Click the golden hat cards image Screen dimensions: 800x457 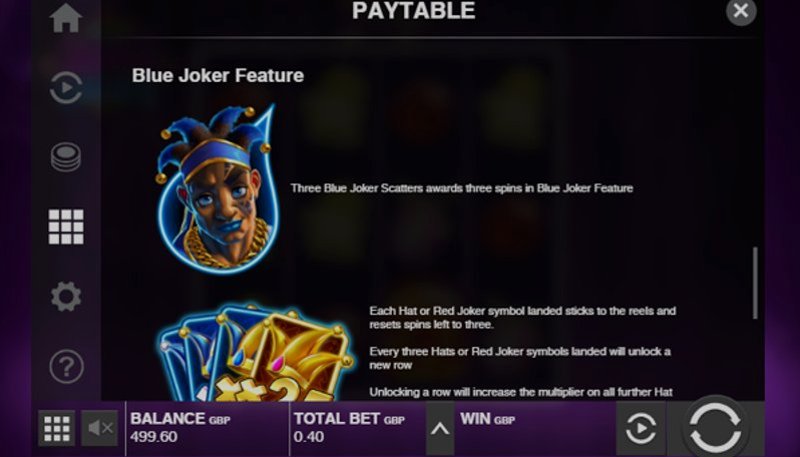[255, 352]
